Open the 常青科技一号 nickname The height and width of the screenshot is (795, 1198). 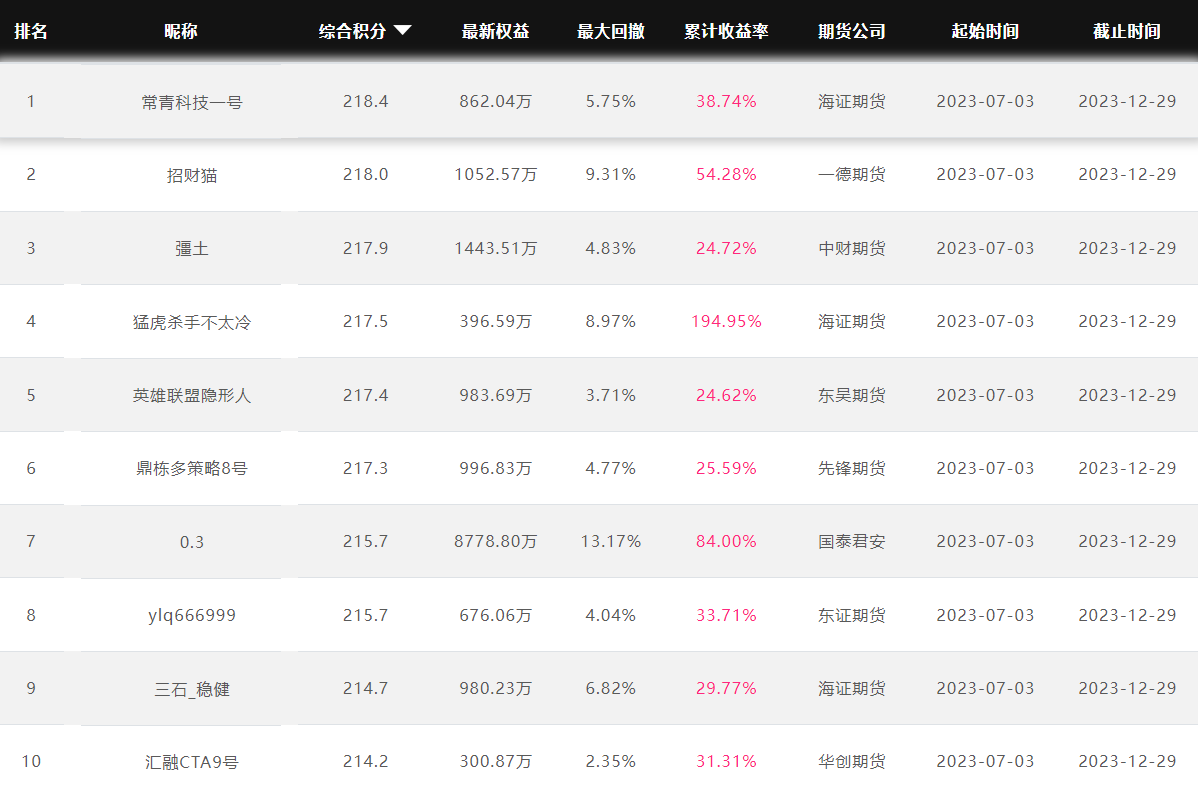pyautogui.click(x=192, y=102)
